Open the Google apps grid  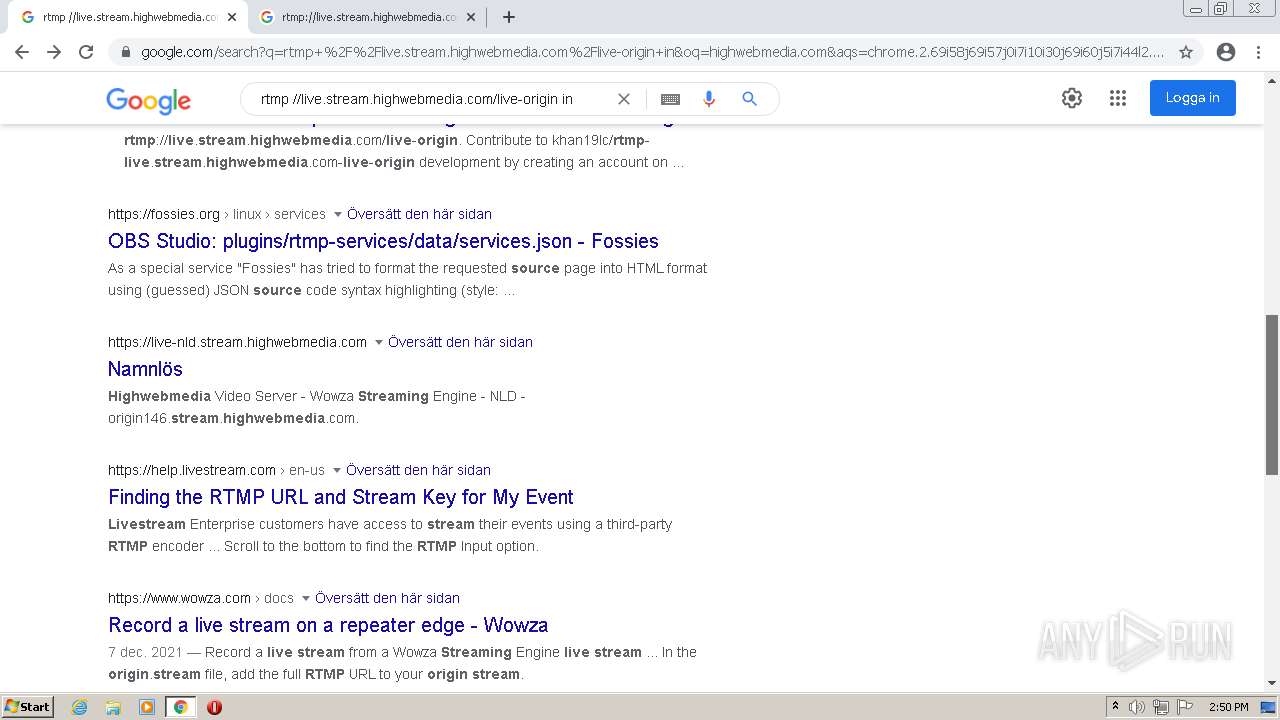(x=1118, y=98)
